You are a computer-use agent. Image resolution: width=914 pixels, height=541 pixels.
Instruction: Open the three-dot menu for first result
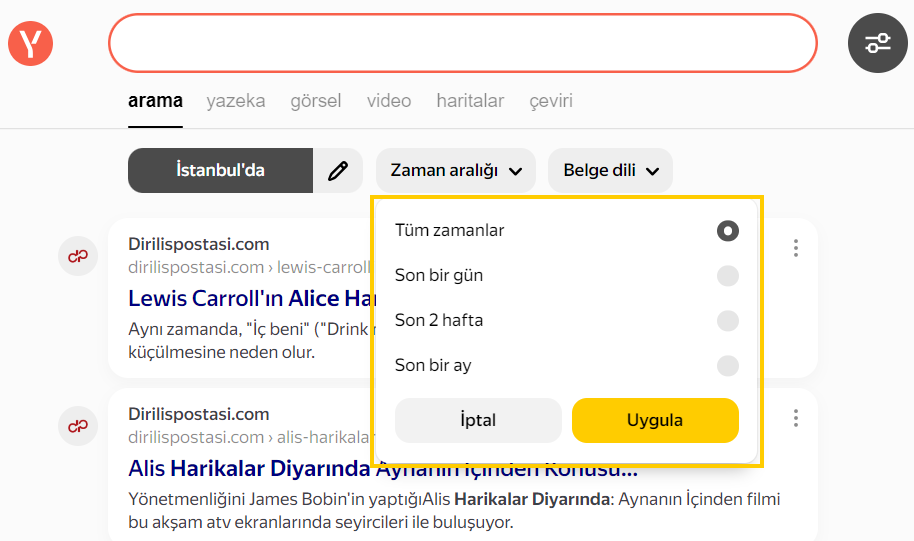tap(795, 248)
